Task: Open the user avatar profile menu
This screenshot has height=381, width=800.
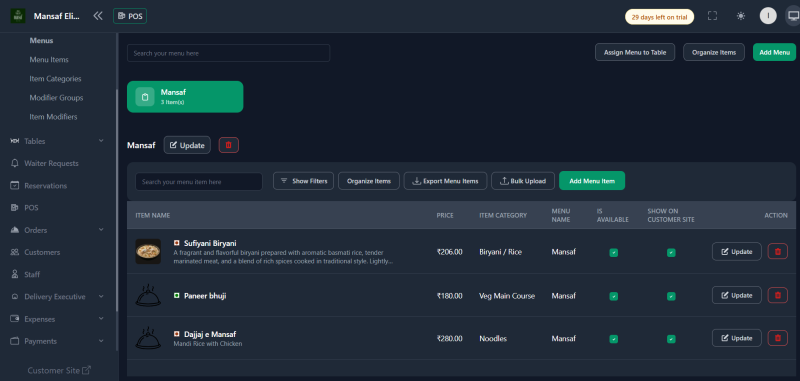Action: [768, 16]
